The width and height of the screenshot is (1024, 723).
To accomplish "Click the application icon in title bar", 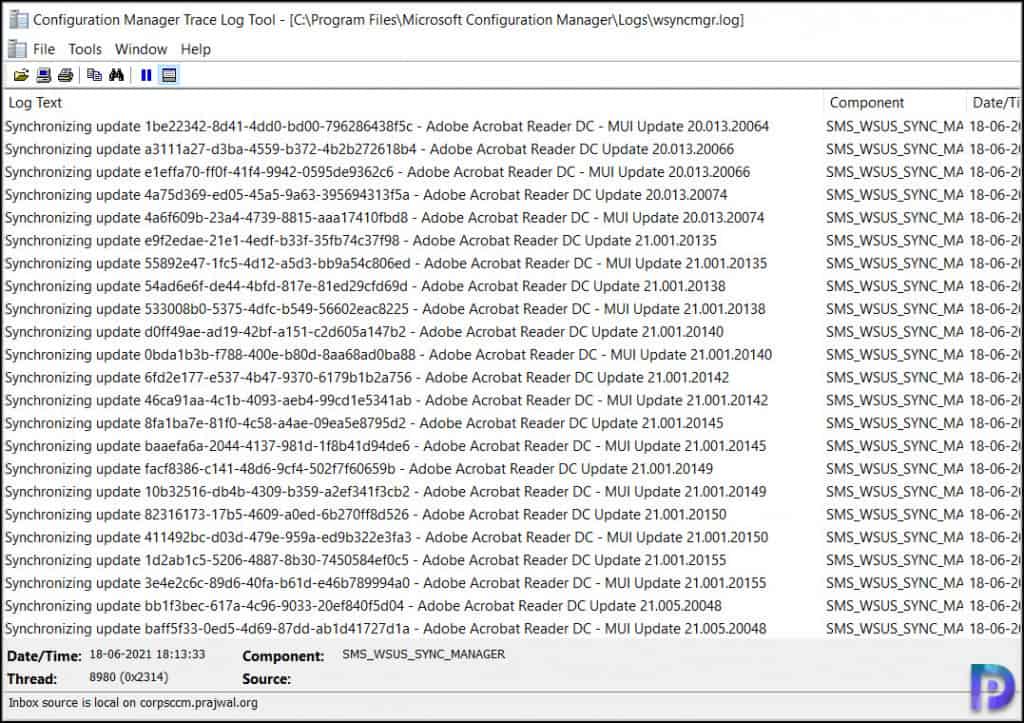I will click(18, 20).
